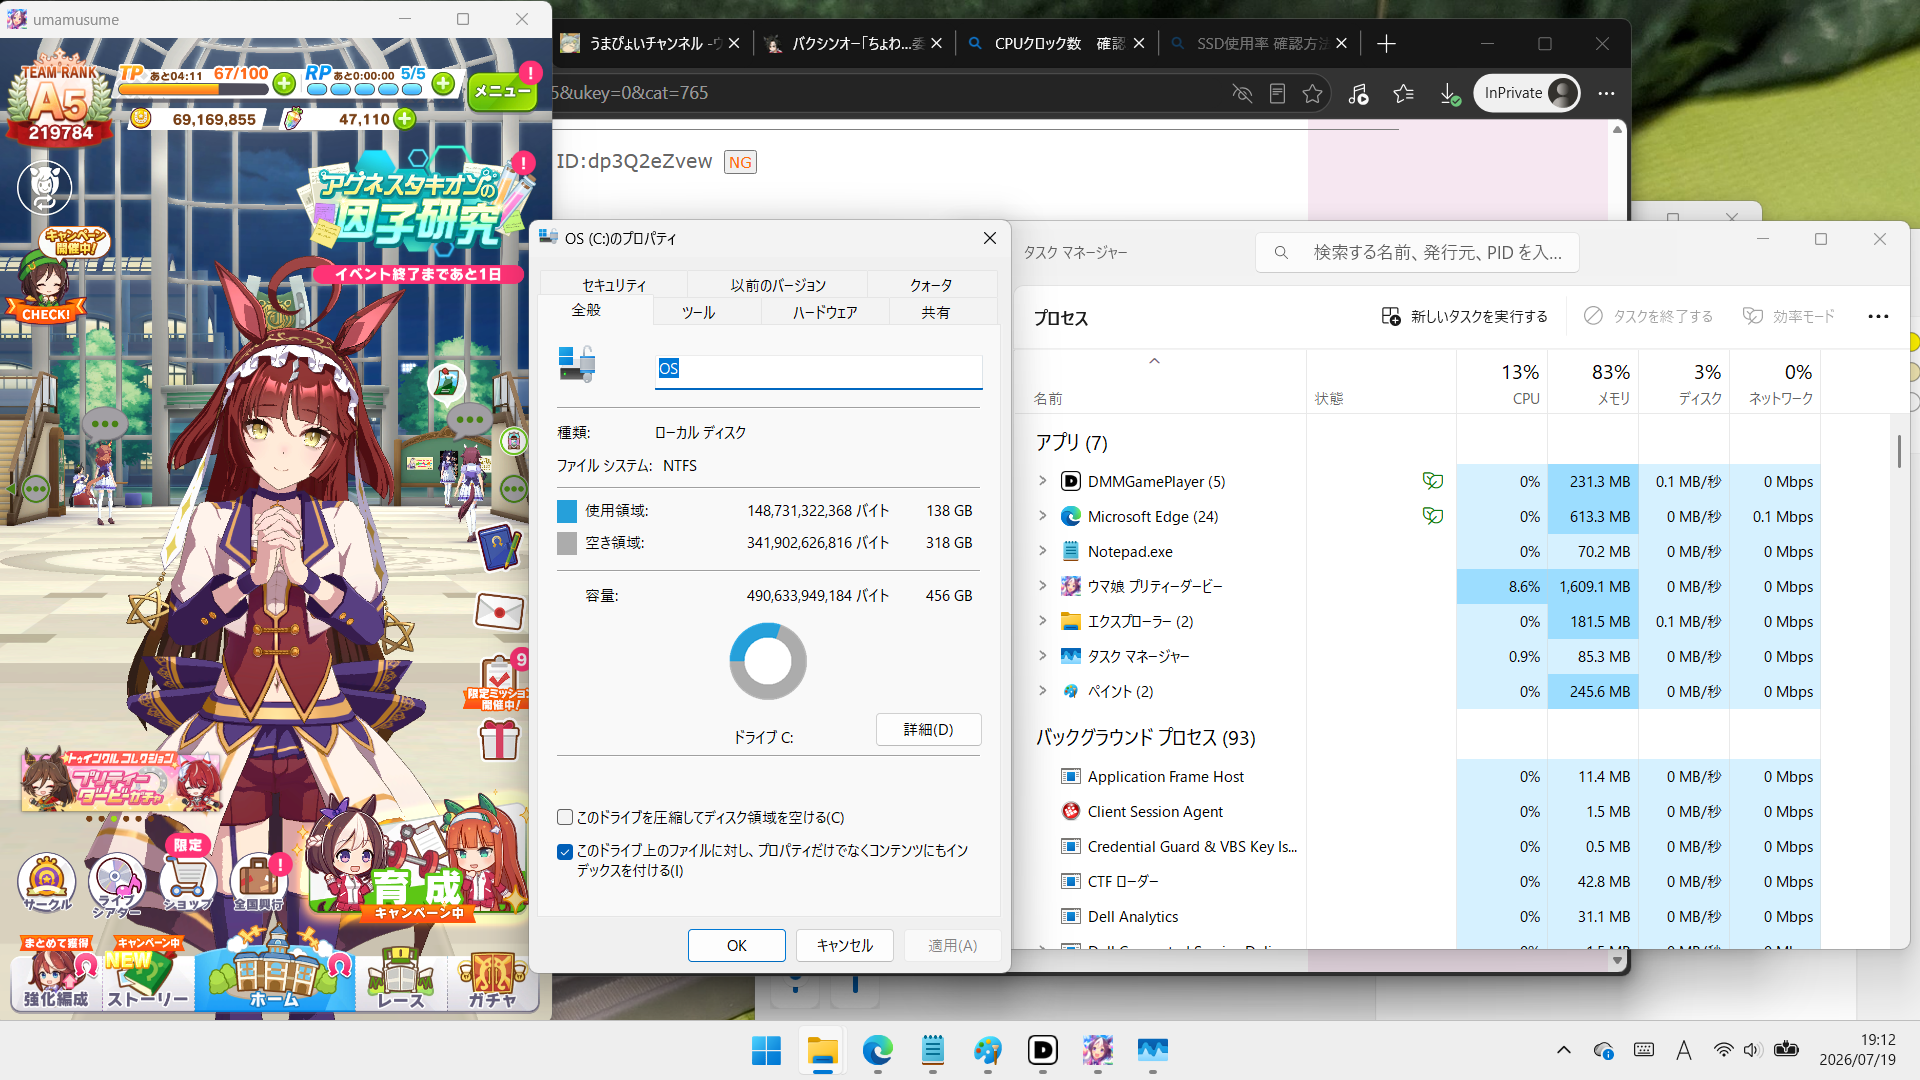Click the NG button beside the ID

(x=740, y=162)
